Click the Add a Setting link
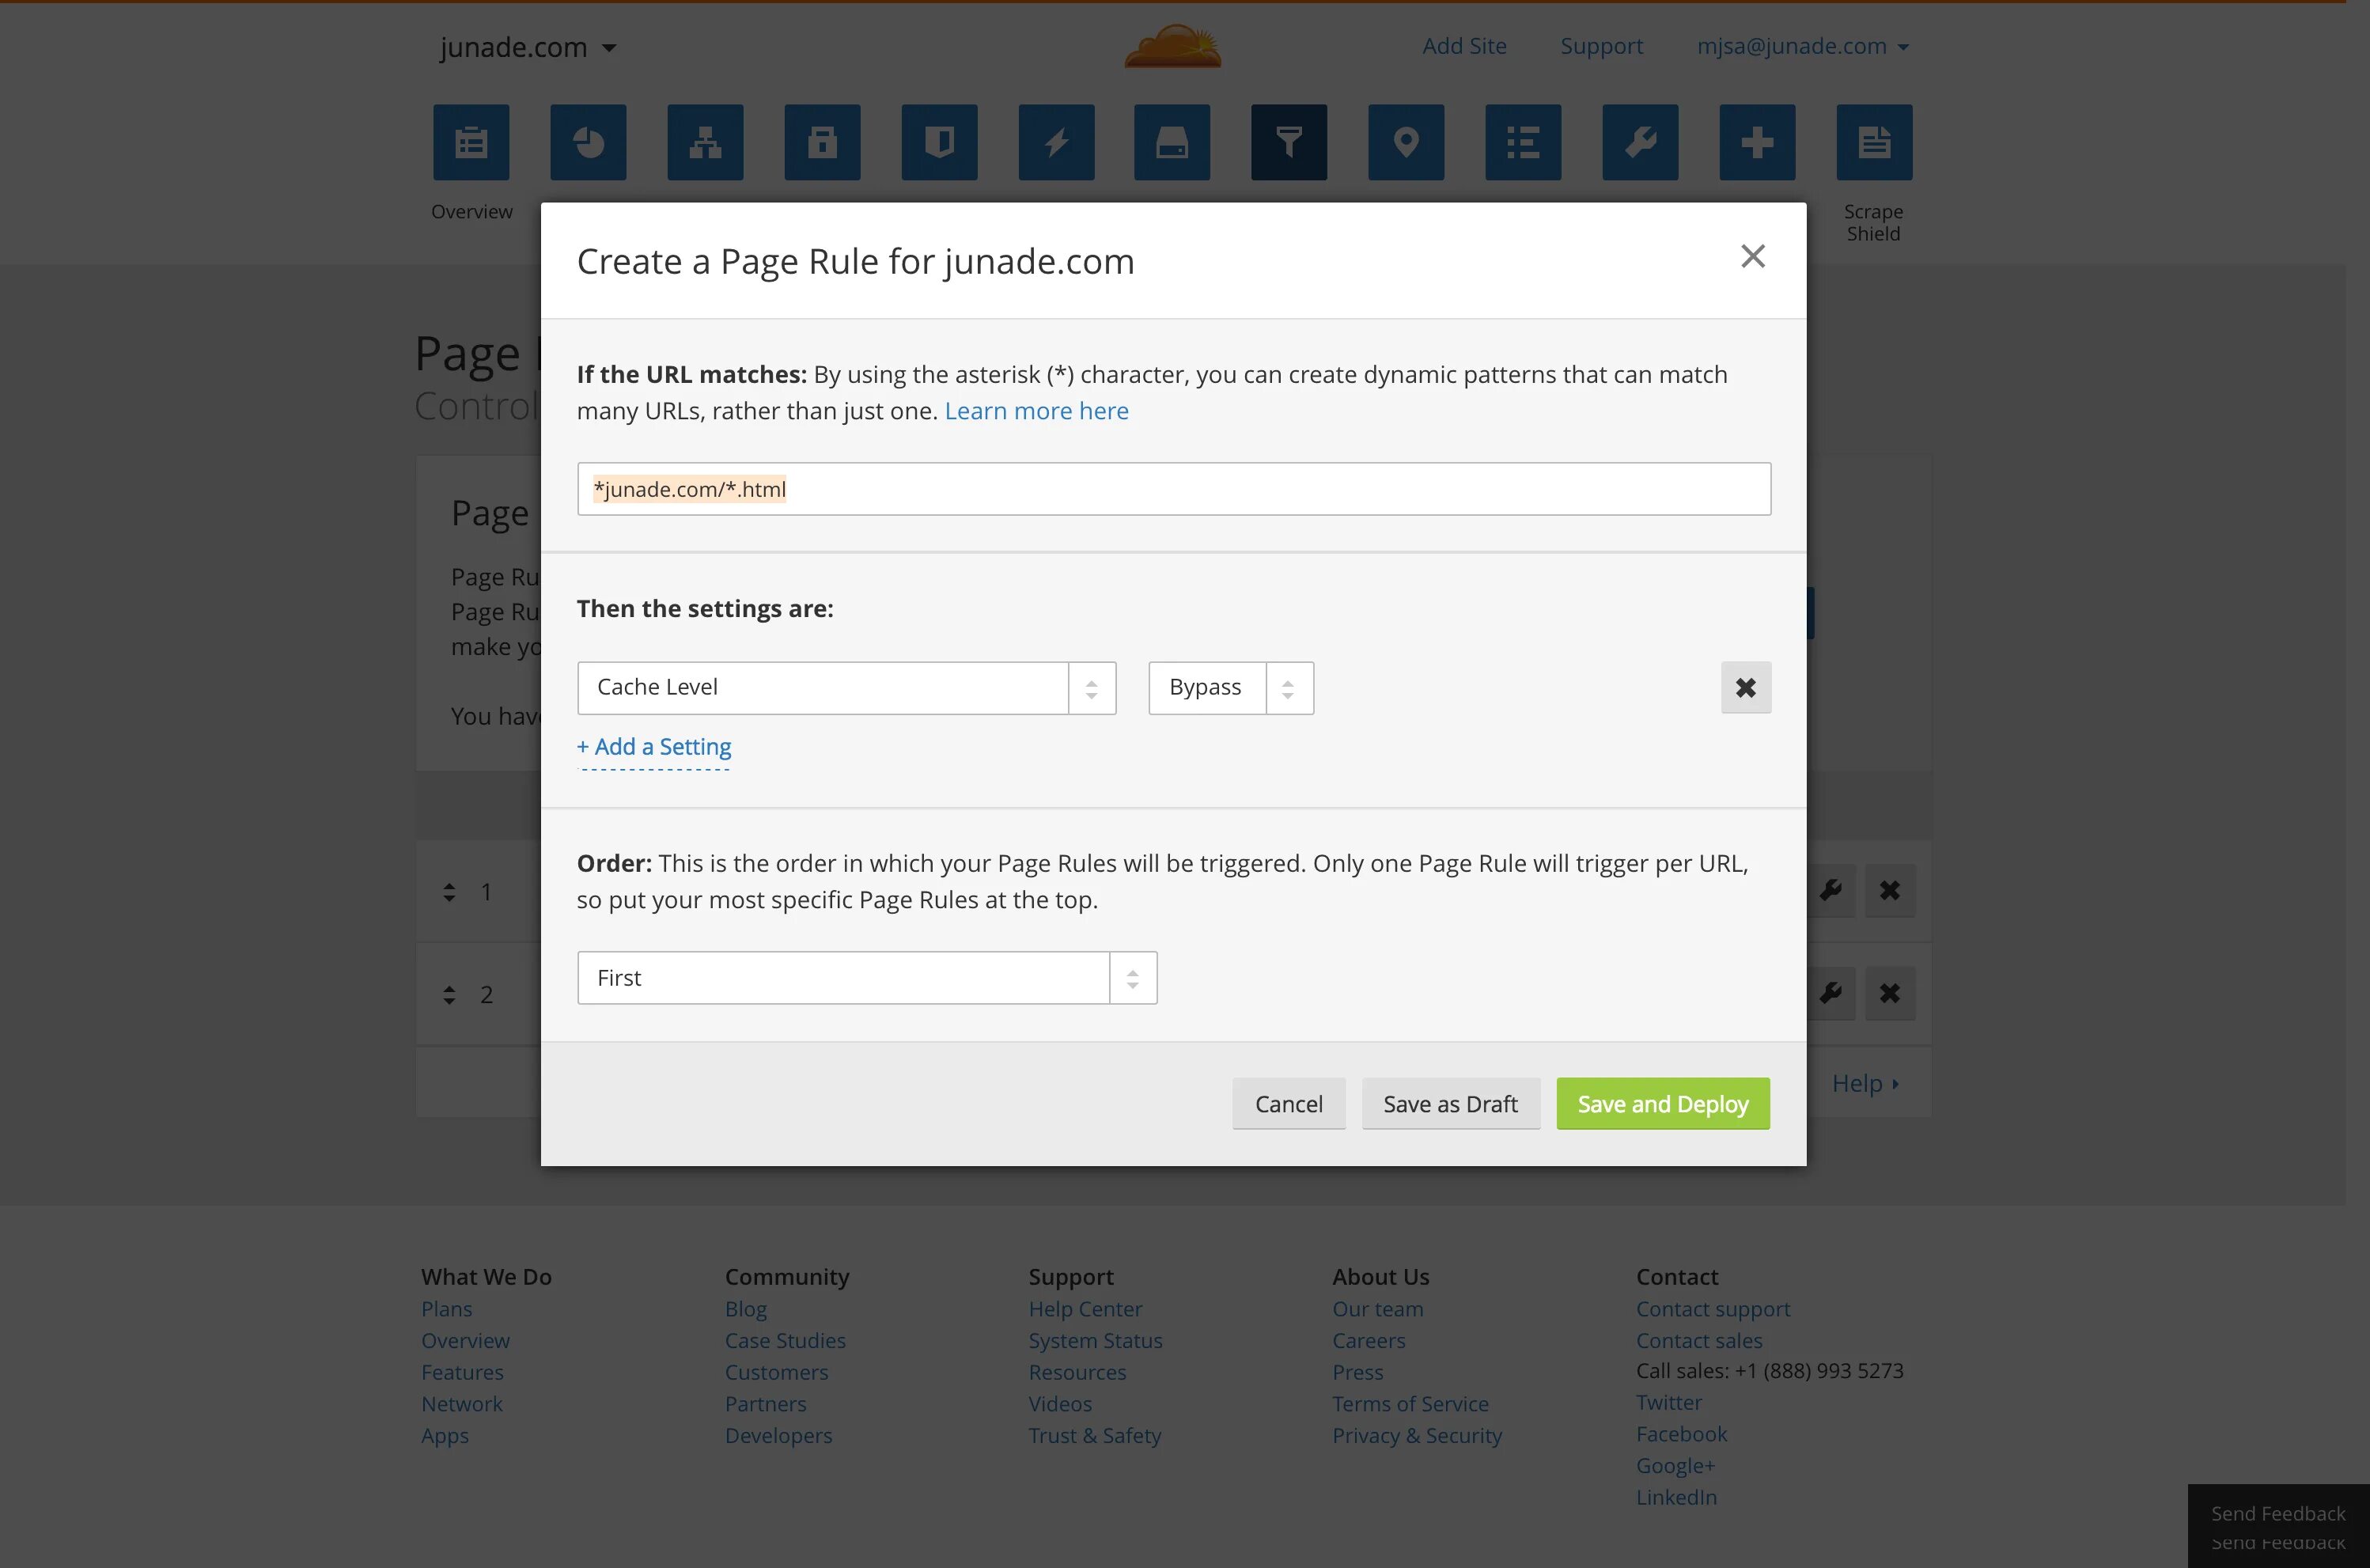Screen dimensions: 2370x1568 point(654,747)
